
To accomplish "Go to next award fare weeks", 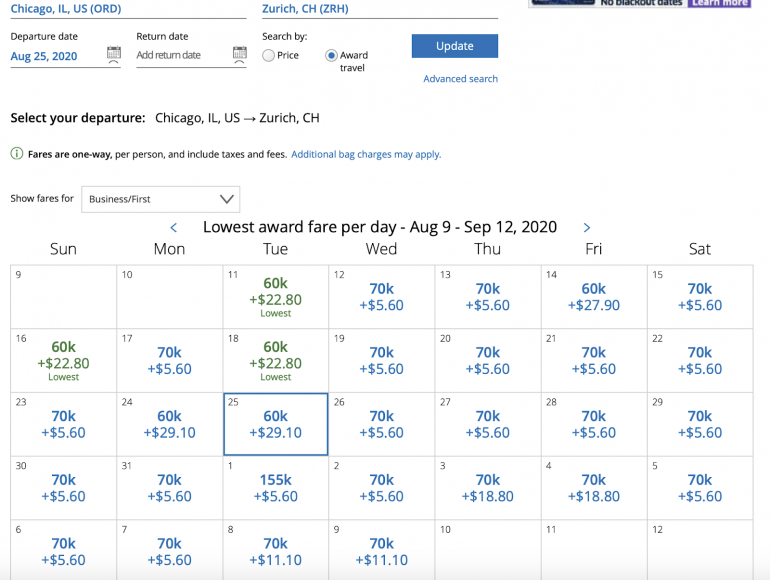I will click(x=587, y=228).
